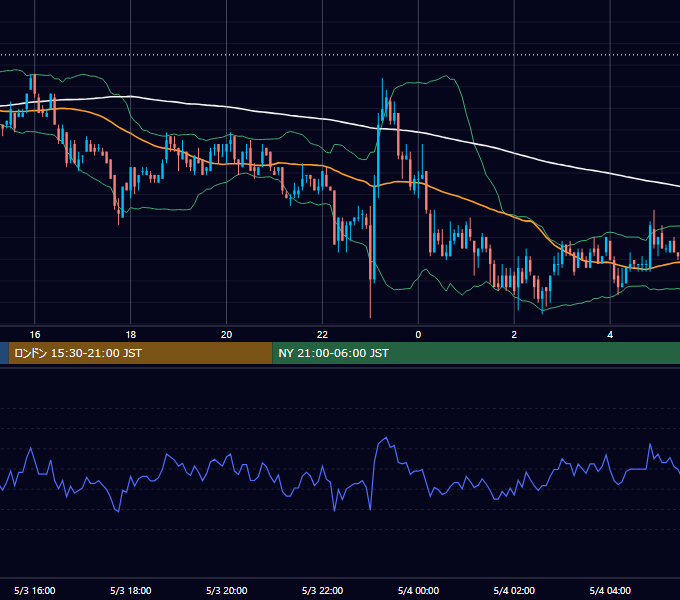The image size is (680, 600).
Task: Click the hour label 20 on the axis
Action: tap(226, 335)
